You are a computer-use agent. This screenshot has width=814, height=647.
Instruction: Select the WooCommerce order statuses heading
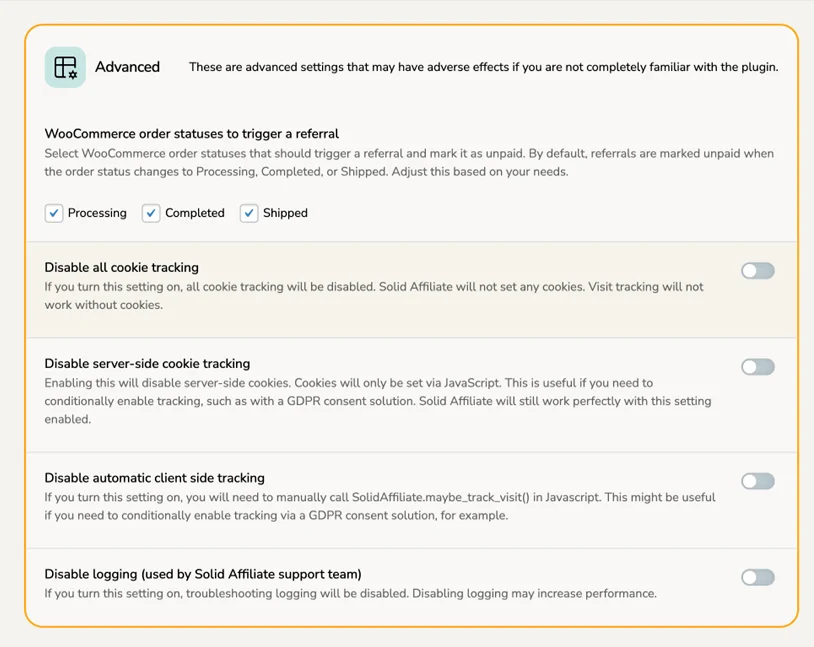pos(192,134)
